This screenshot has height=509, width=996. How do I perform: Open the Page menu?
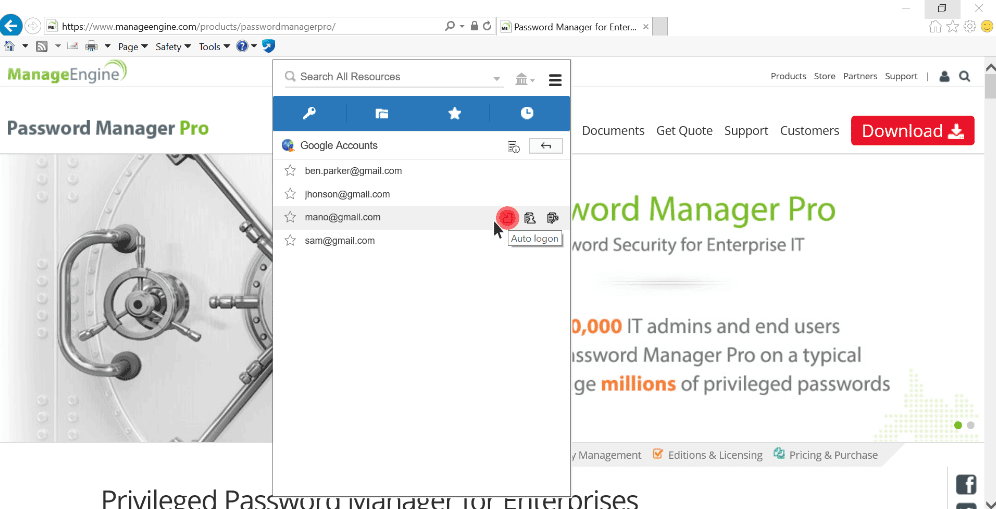click(x=133, y=46)
